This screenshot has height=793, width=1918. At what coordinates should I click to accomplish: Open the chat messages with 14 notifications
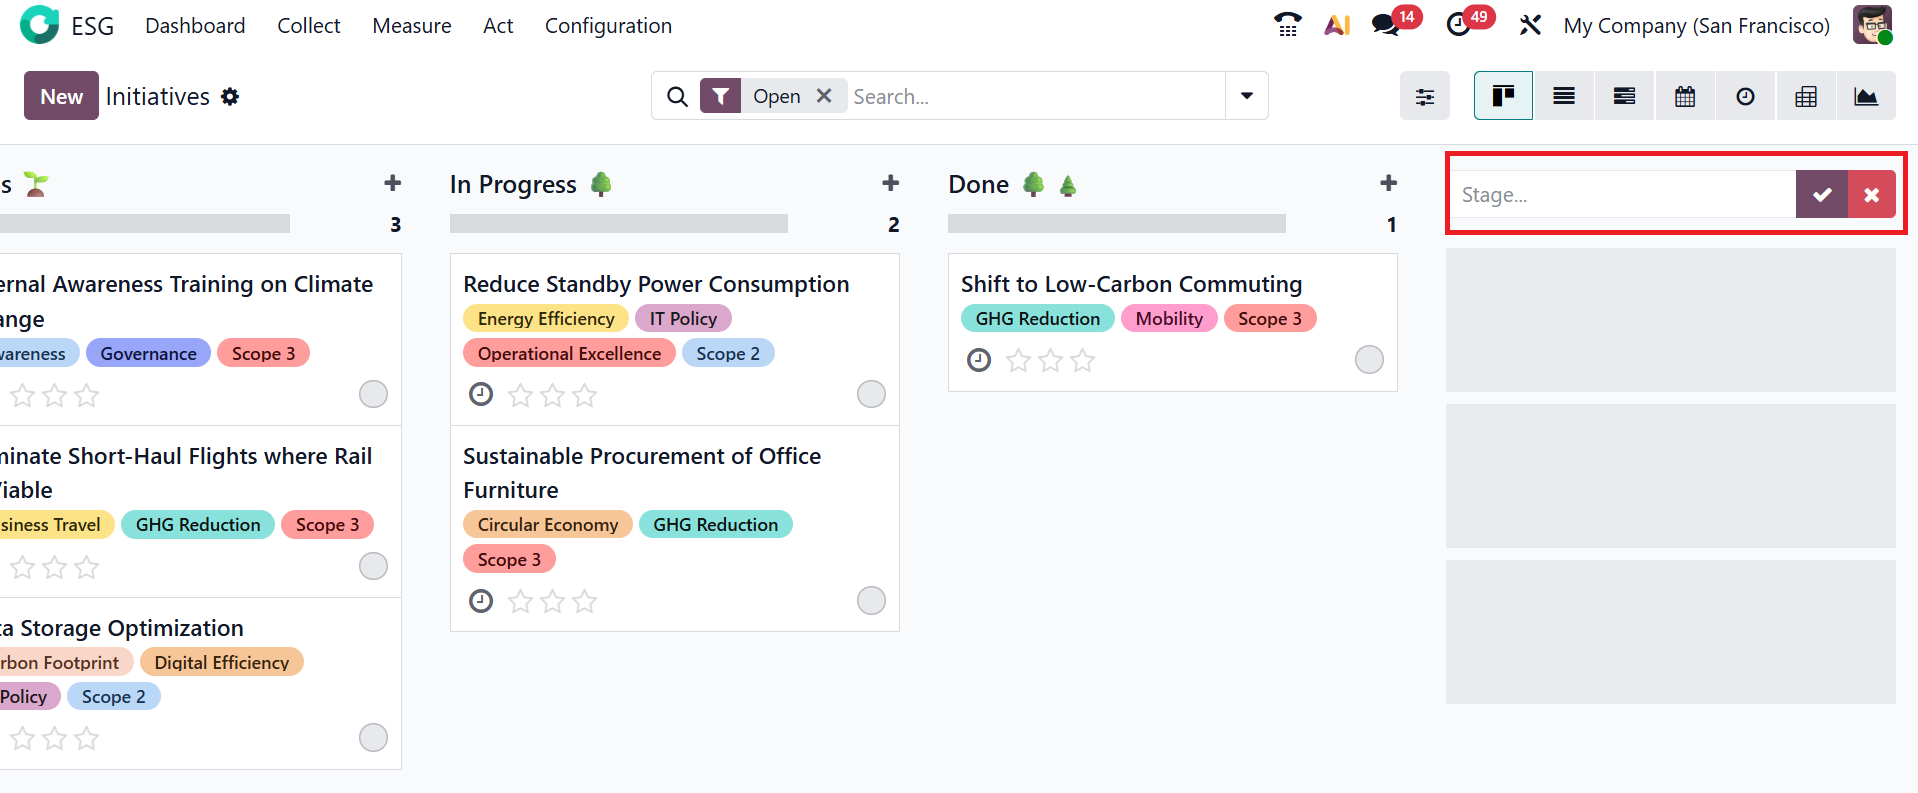tap(1386, 25)
